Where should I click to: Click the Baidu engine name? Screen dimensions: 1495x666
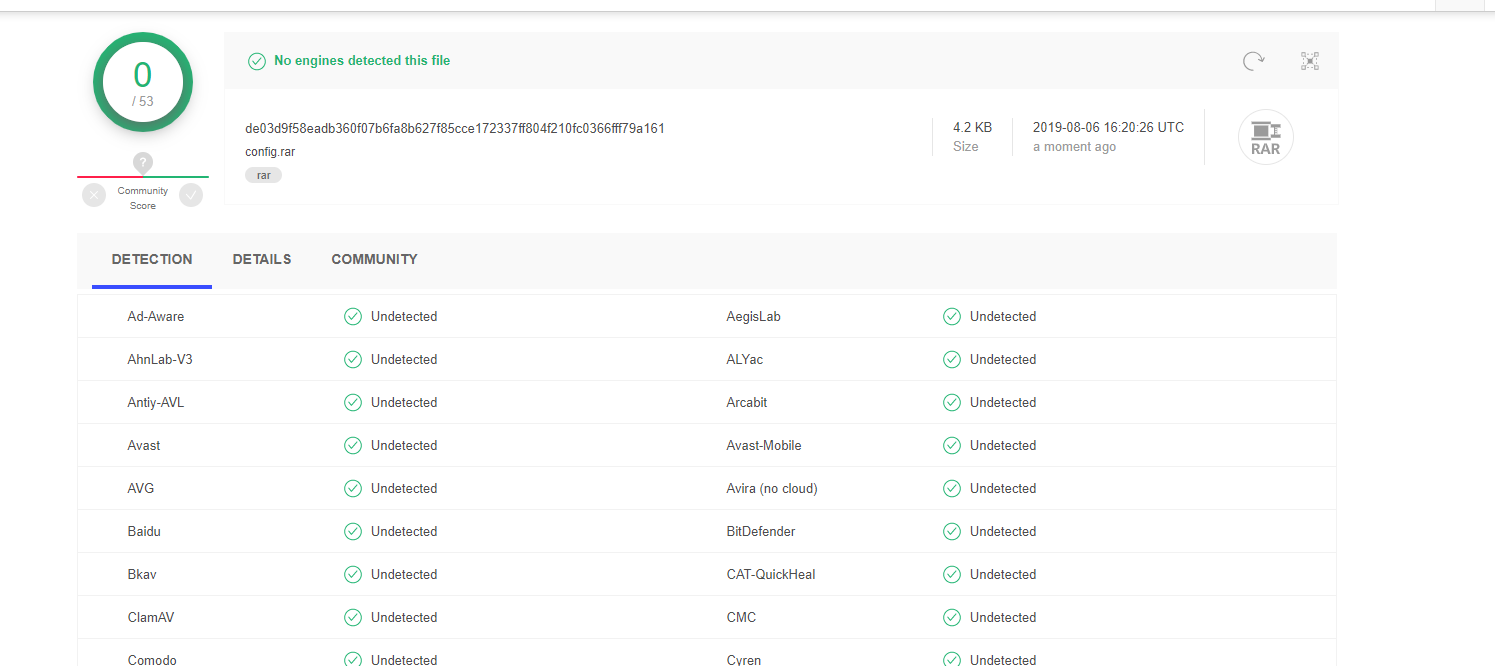(144, 531)
